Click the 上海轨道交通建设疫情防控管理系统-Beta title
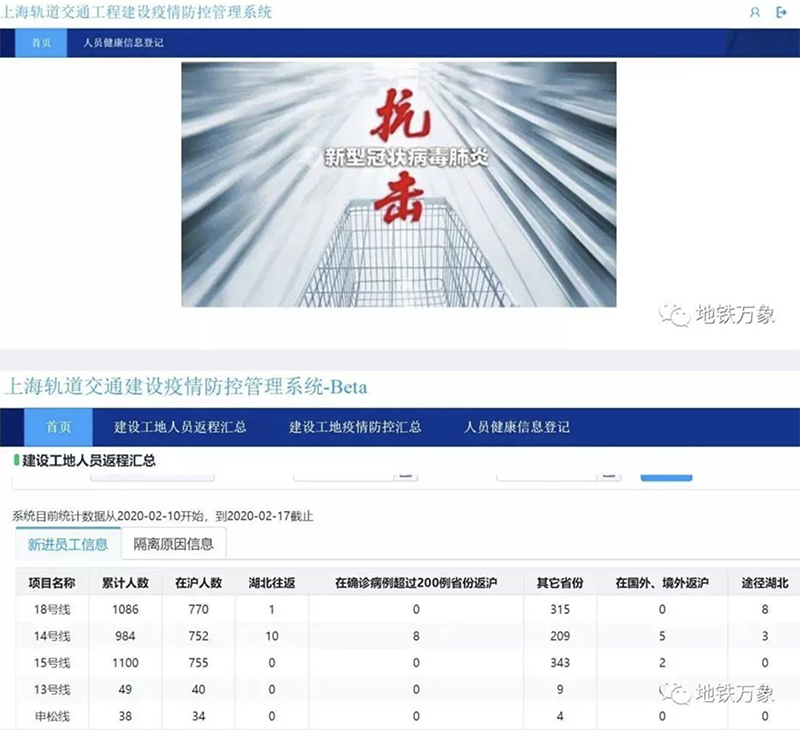The image size is (800, 730). click(186, 387)
